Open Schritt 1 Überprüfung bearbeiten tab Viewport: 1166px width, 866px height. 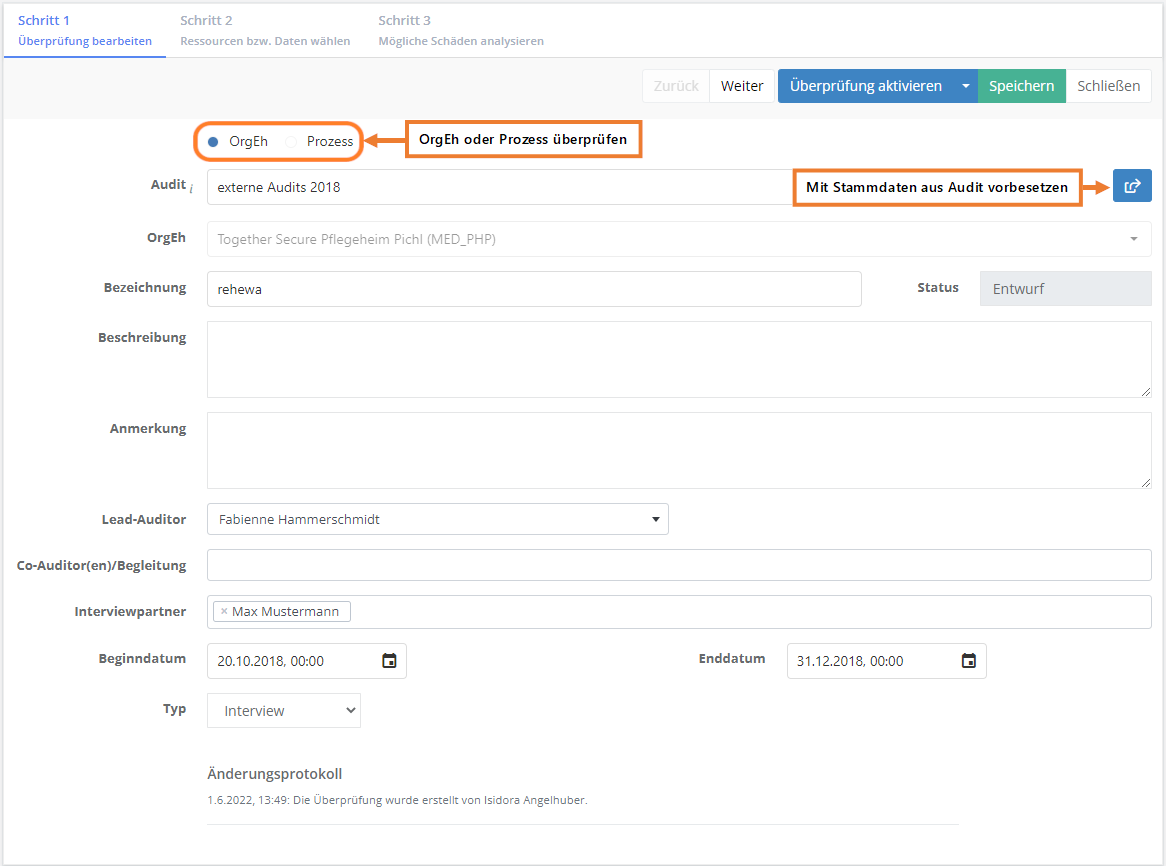85,30
